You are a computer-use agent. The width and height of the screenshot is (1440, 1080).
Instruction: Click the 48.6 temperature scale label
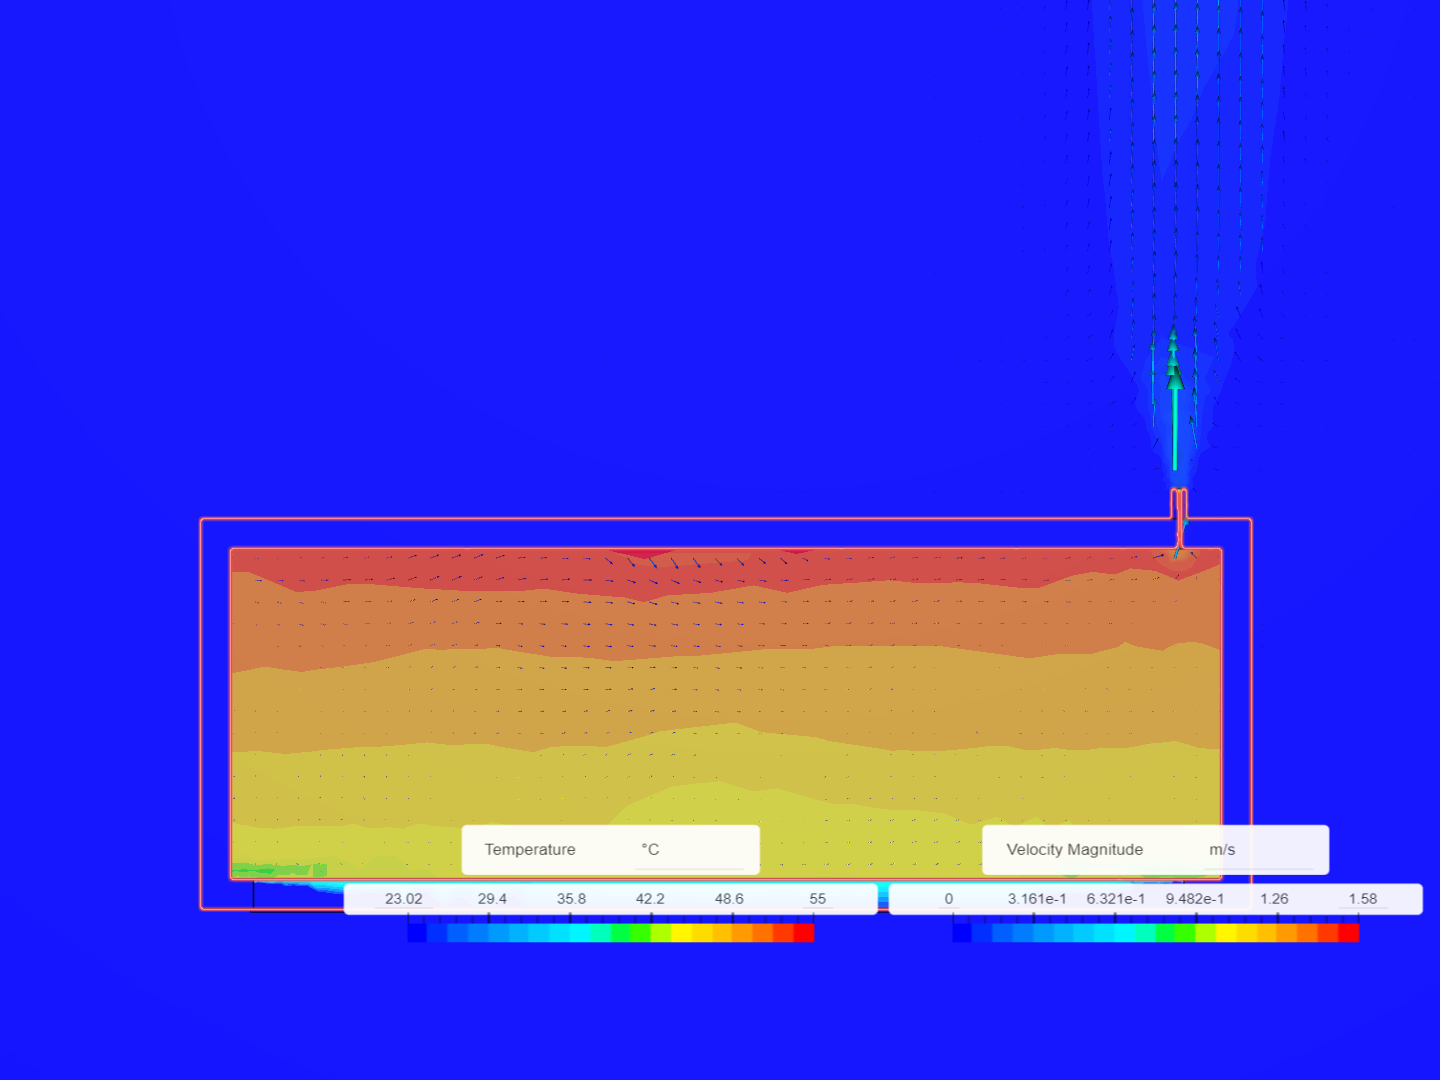click(729, 898)
